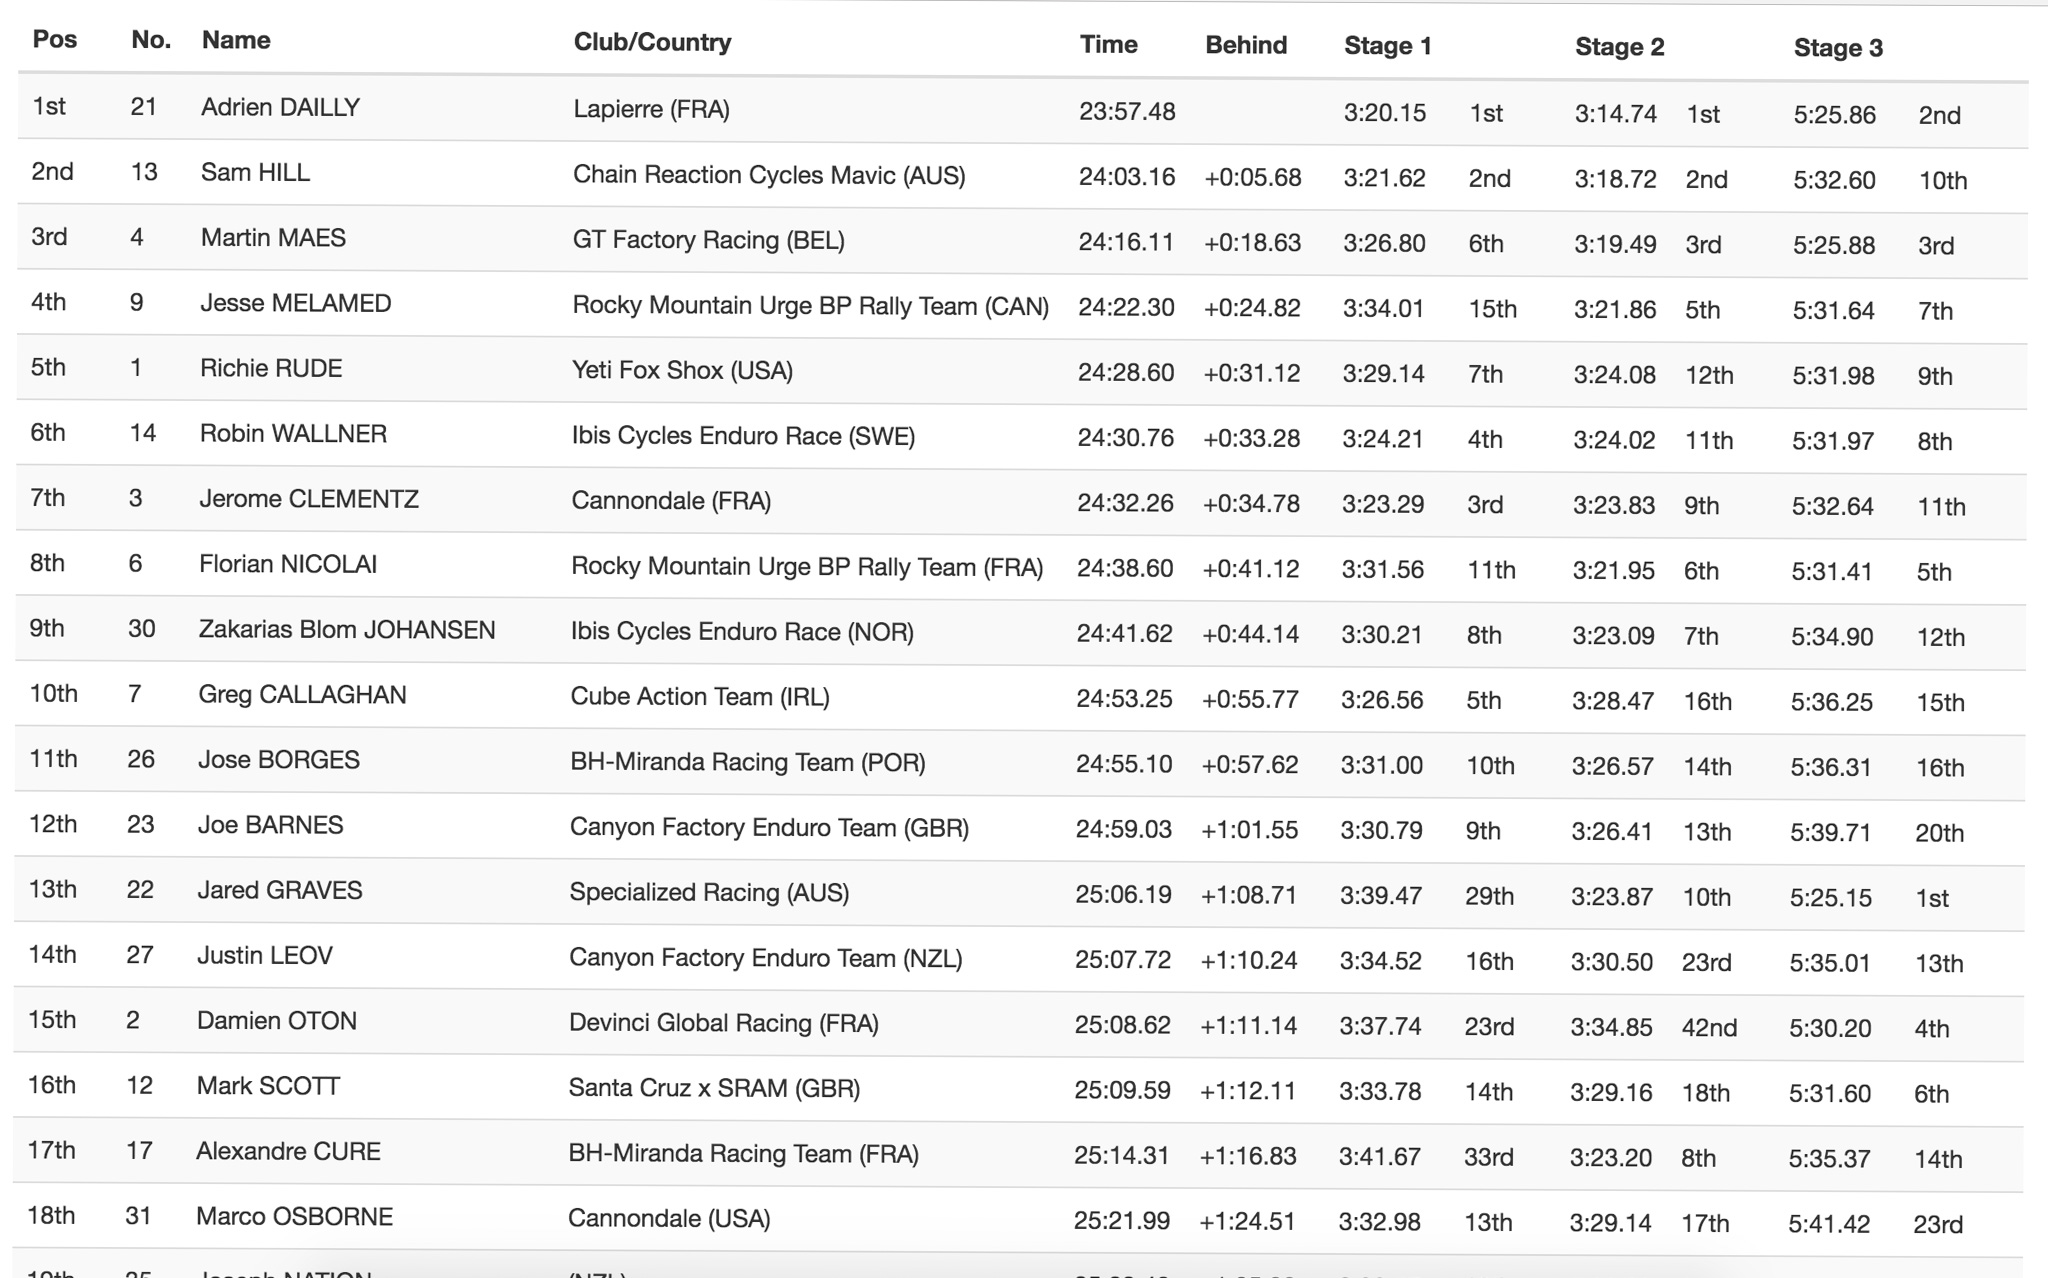Click the Time column header

tap(1108, 44)
